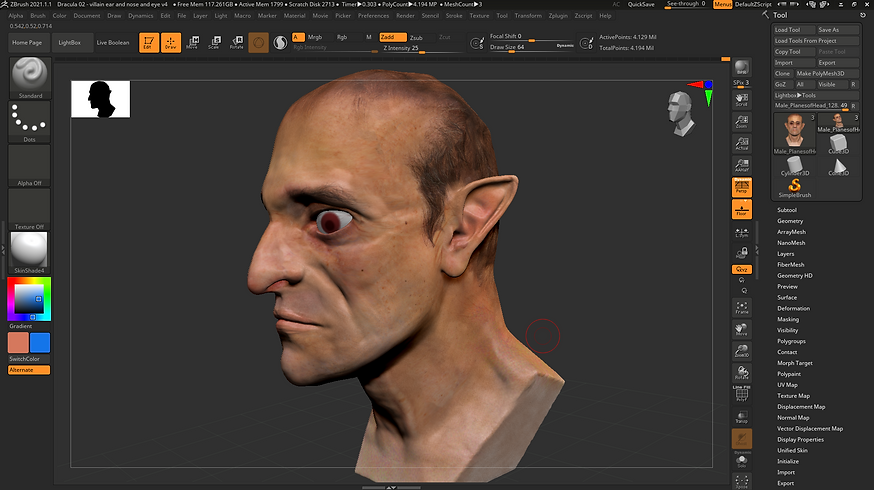The width and height of the screenshot is (874, 490).
Task: Click the BPR render button
Action: click(x=741, y=67)
